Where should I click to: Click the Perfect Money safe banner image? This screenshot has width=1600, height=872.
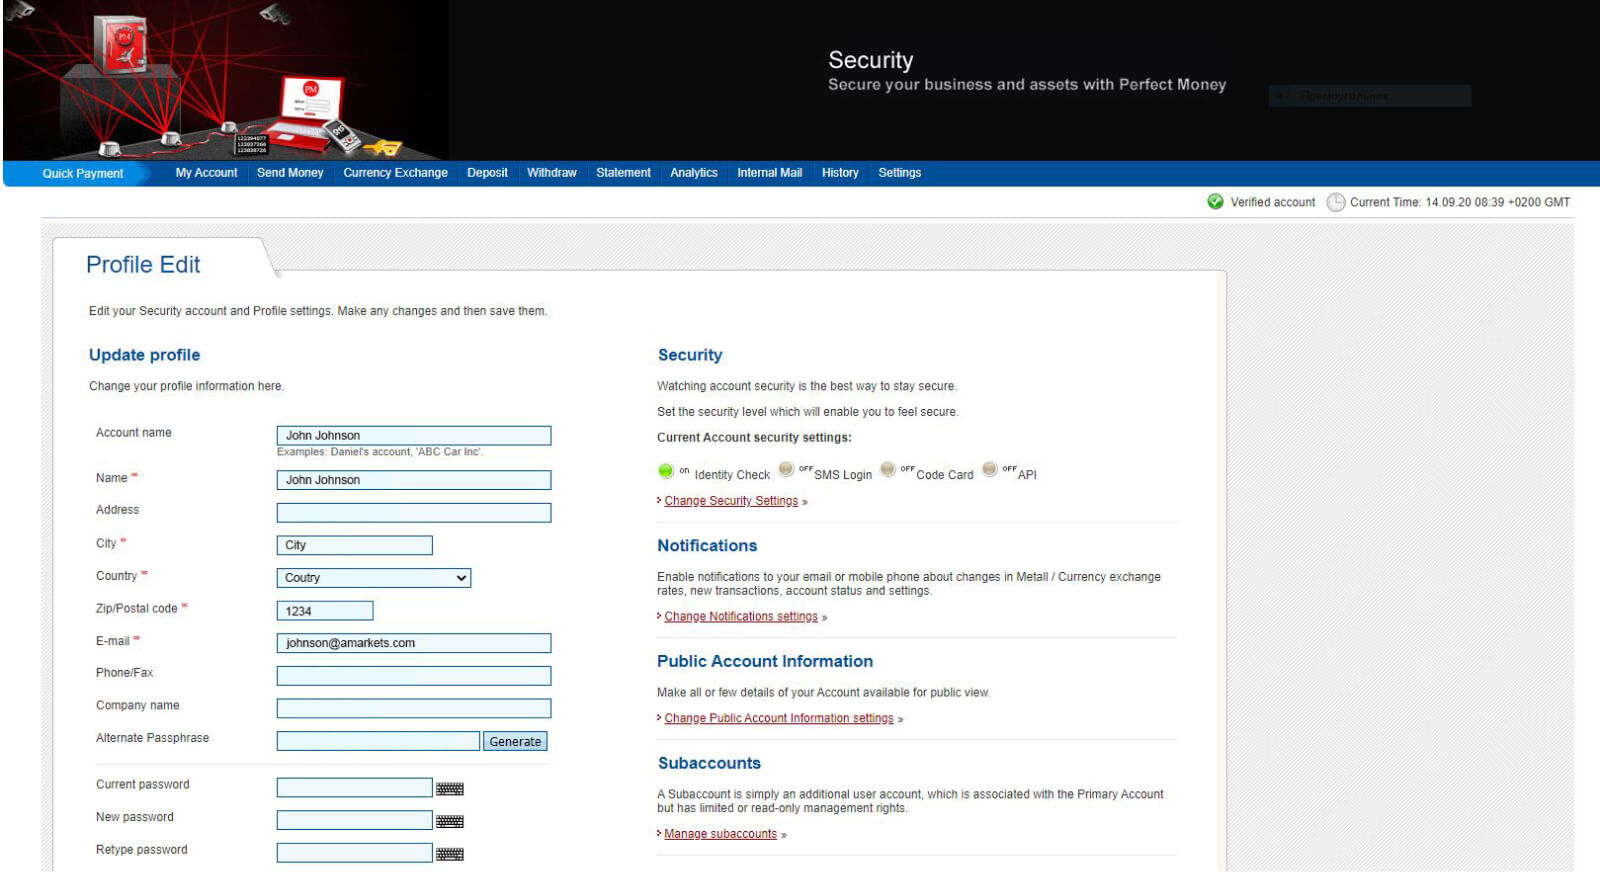225,80
